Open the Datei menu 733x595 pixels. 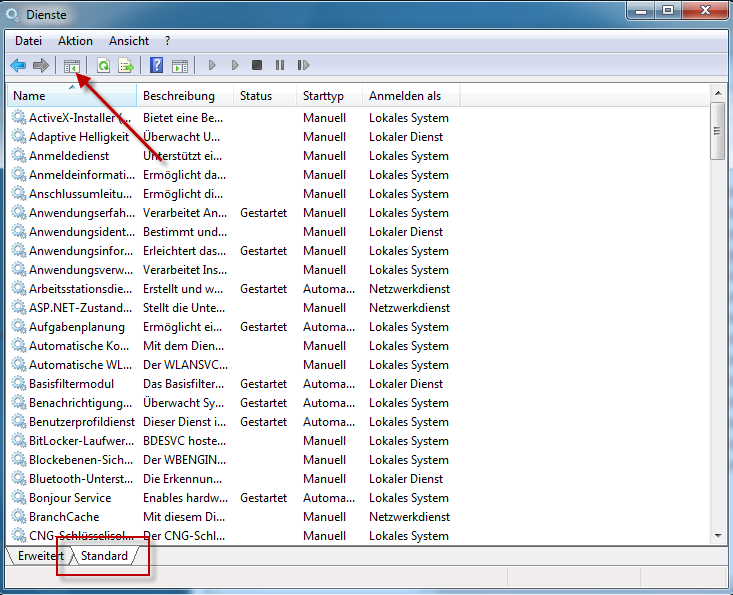coord(29,41)
